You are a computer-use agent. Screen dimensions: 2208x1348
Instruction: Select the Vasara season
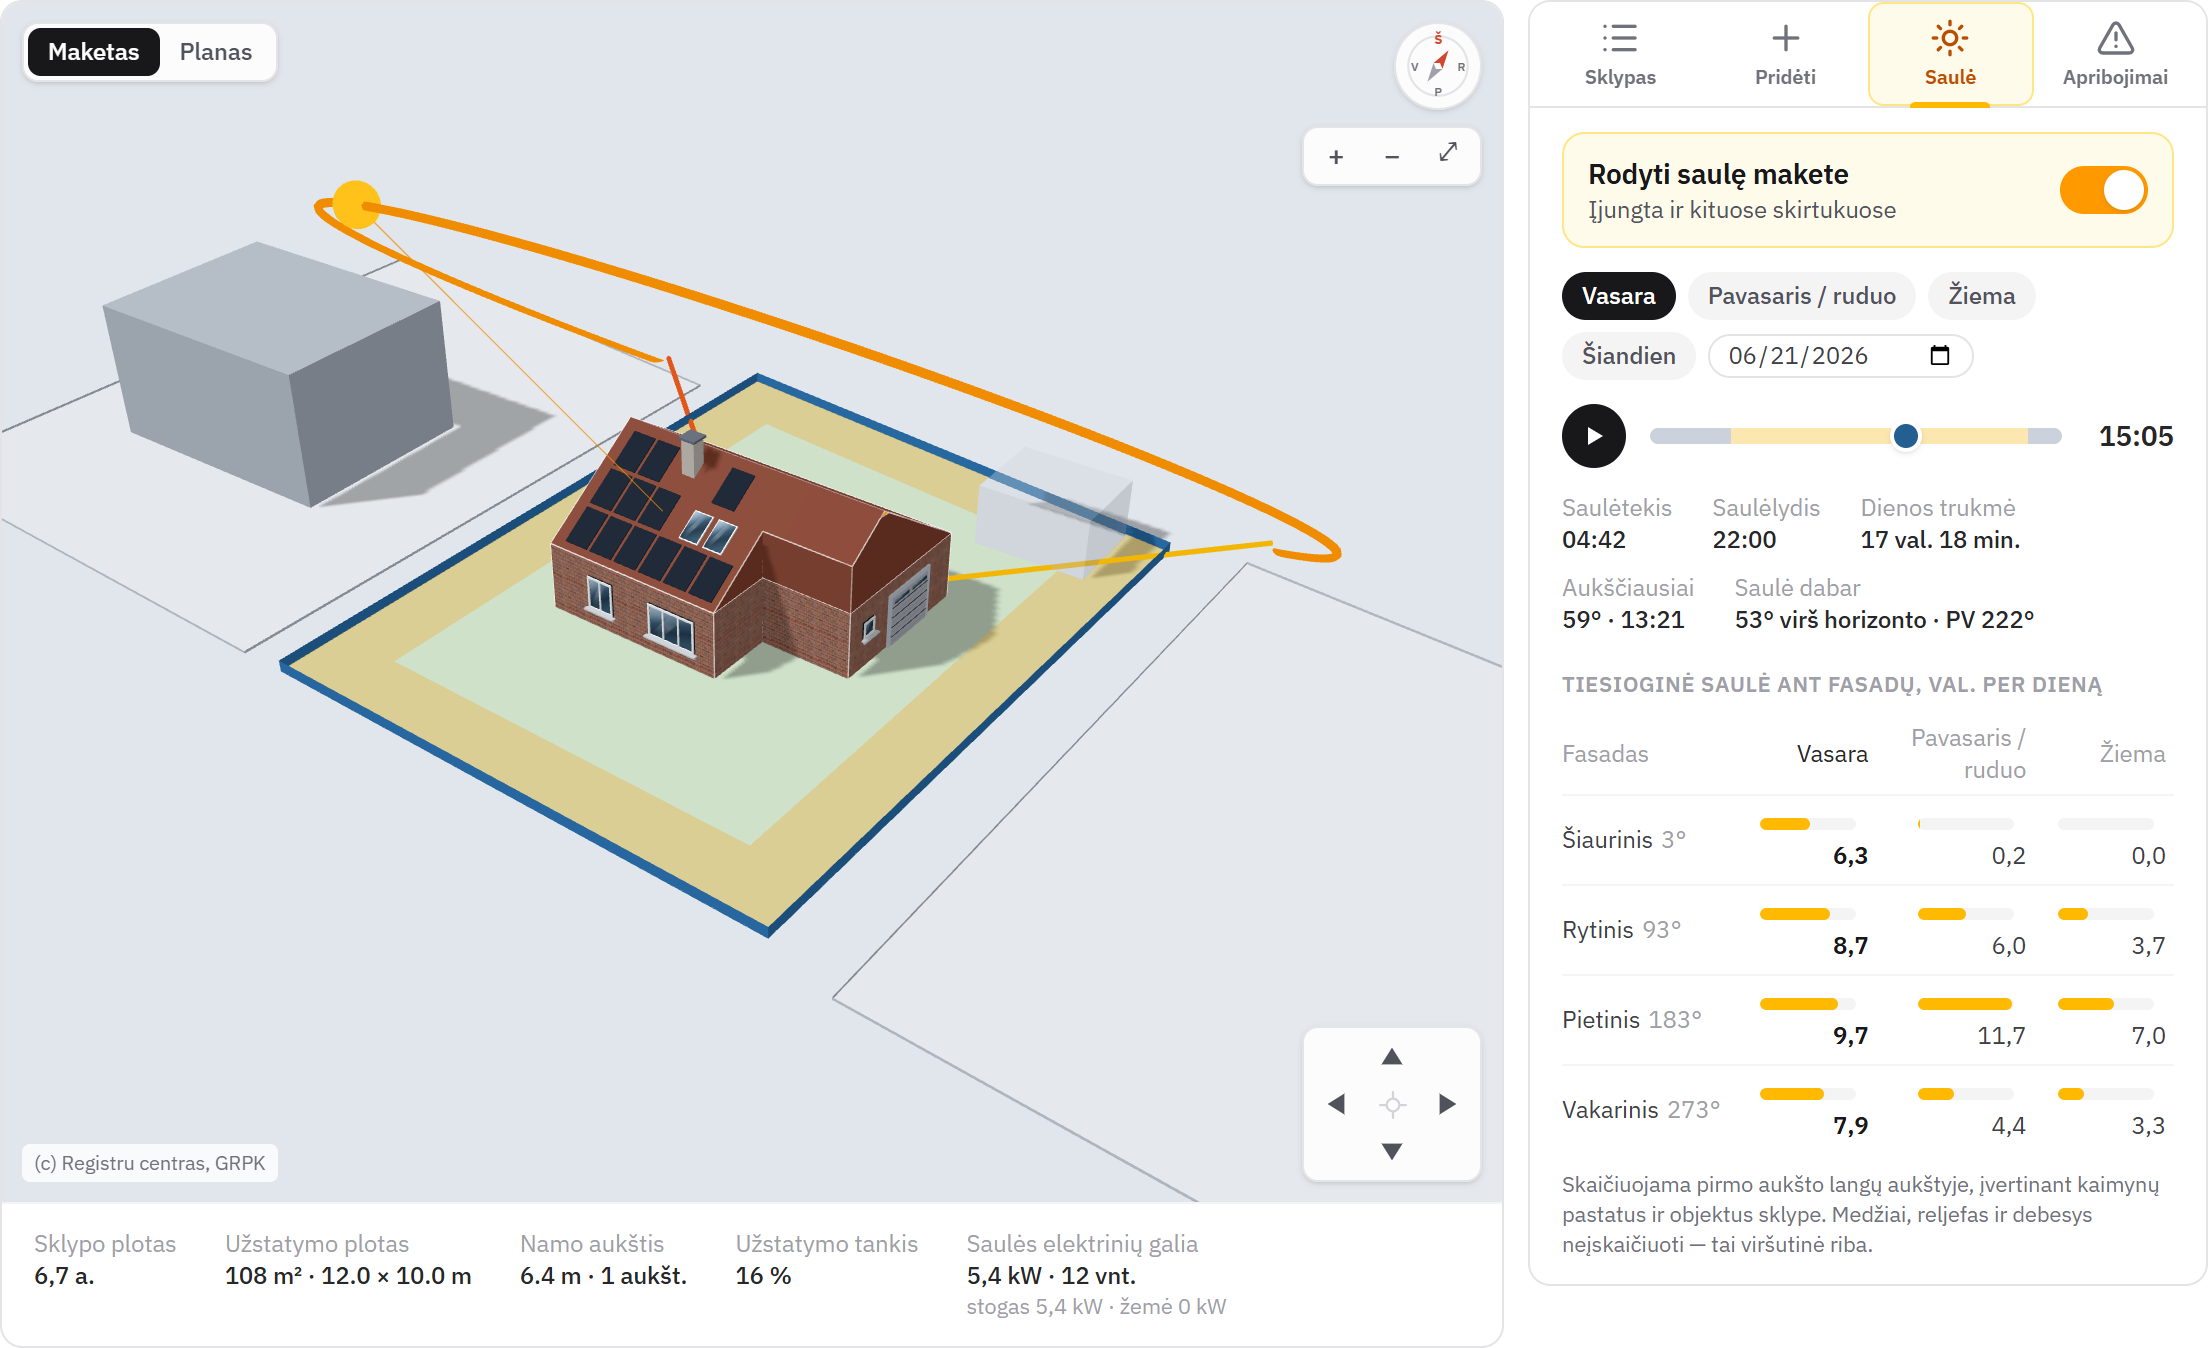(x=1619, y=296)
